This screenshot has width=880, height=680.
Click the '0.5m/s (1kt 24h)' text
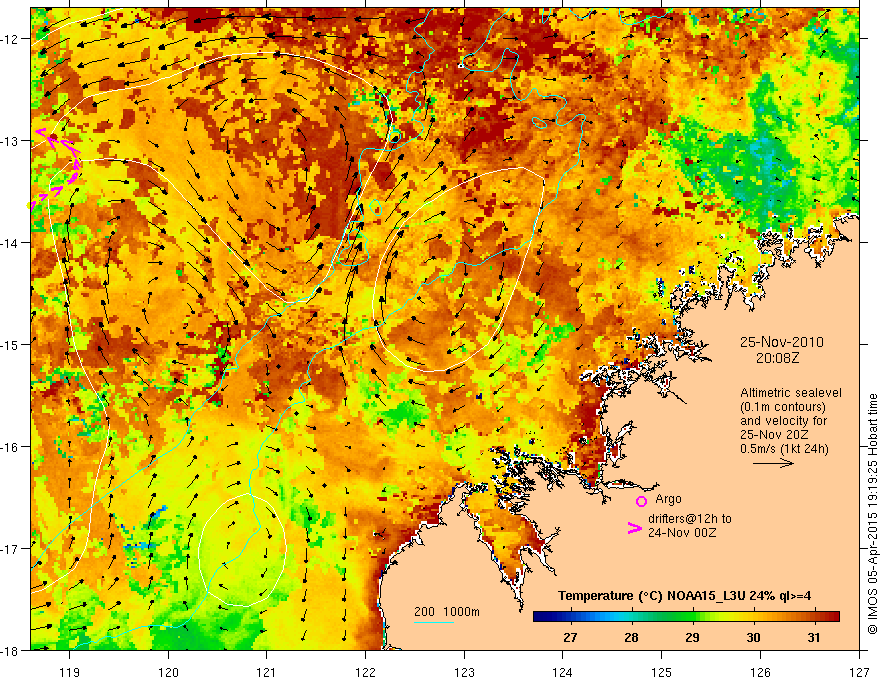(x=784, y=449)
